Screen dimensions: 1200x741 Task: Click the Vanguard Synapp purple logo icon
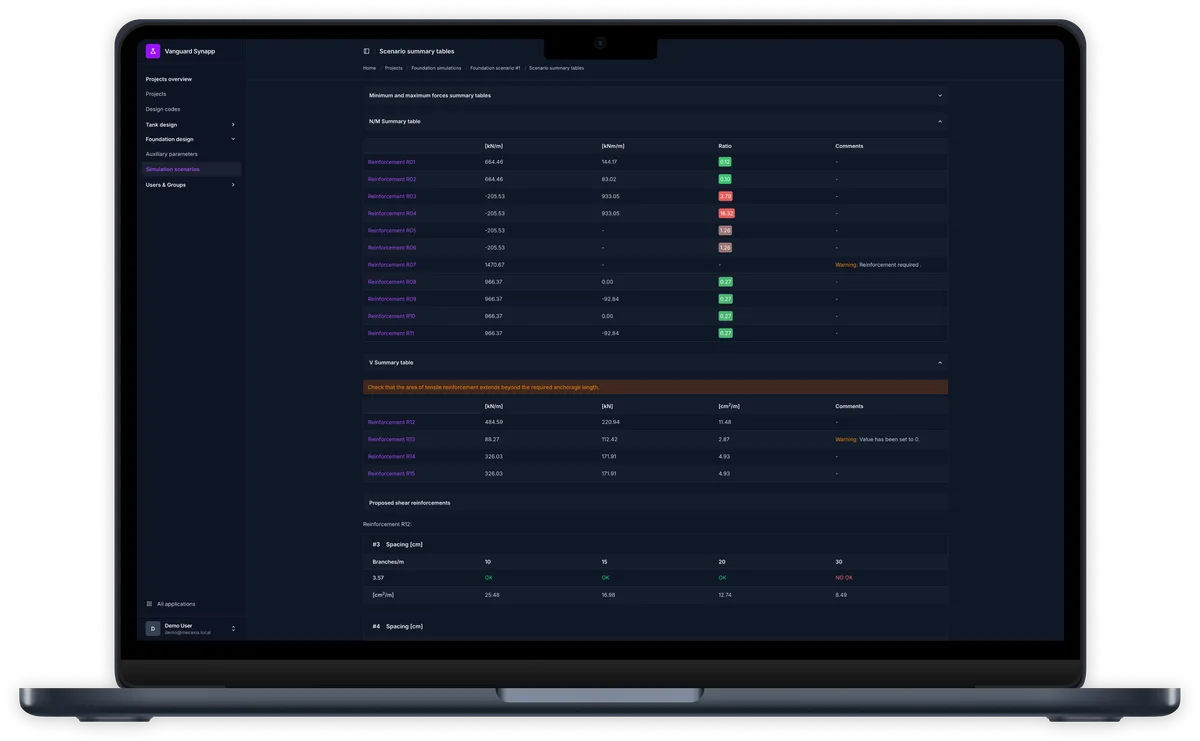coord(153,51)
